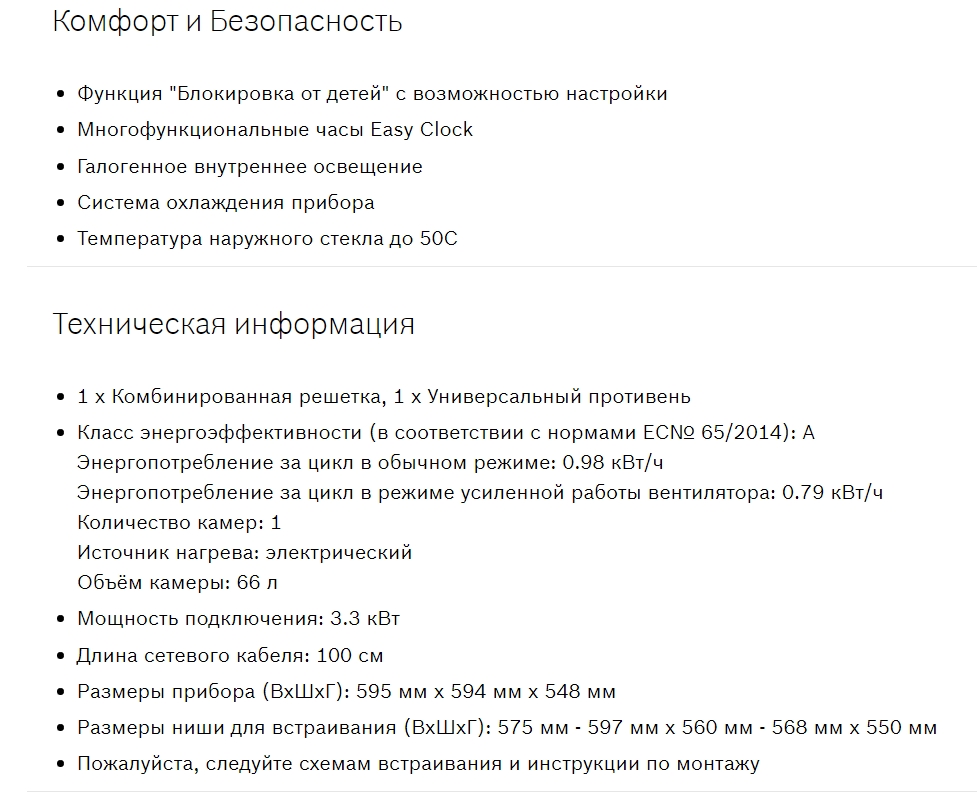The image size is (977, 793).
Task: Click the 0.79 кВт/ч fan mode consumption line
Action: click(x=480, y=492)
